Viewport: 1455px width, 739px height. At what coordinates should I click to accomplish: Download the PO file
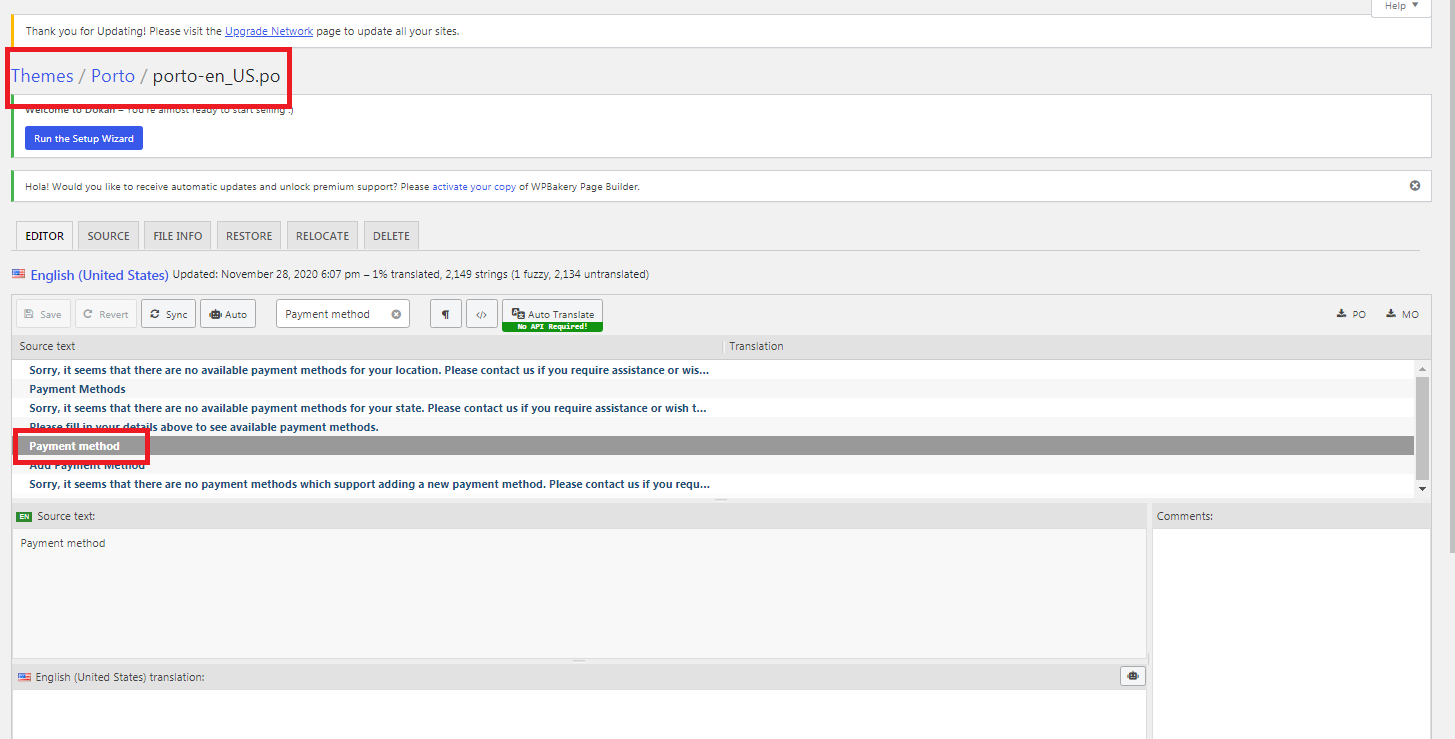pos(1351,314)
